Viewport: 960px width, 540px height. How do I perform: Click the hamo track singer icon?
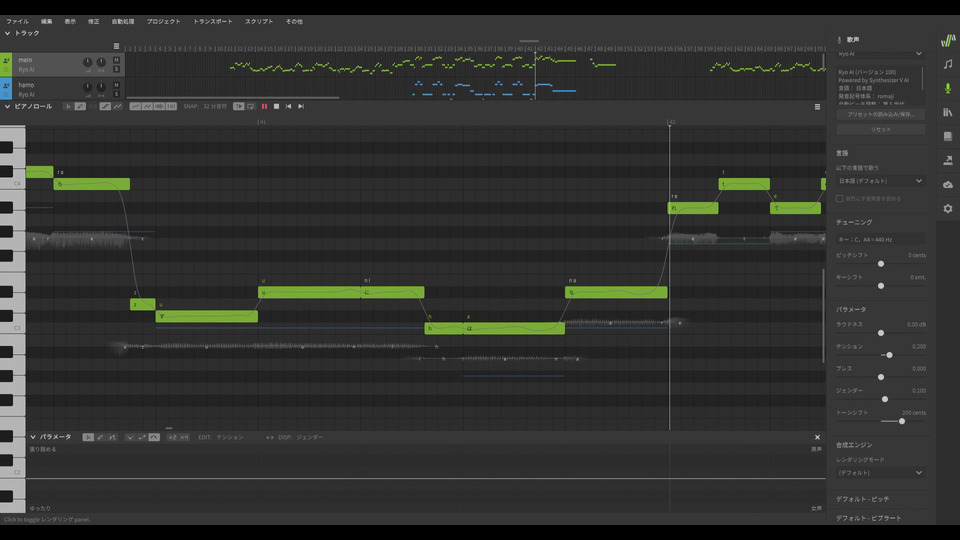pyautogui.click(x=6, y=86)
